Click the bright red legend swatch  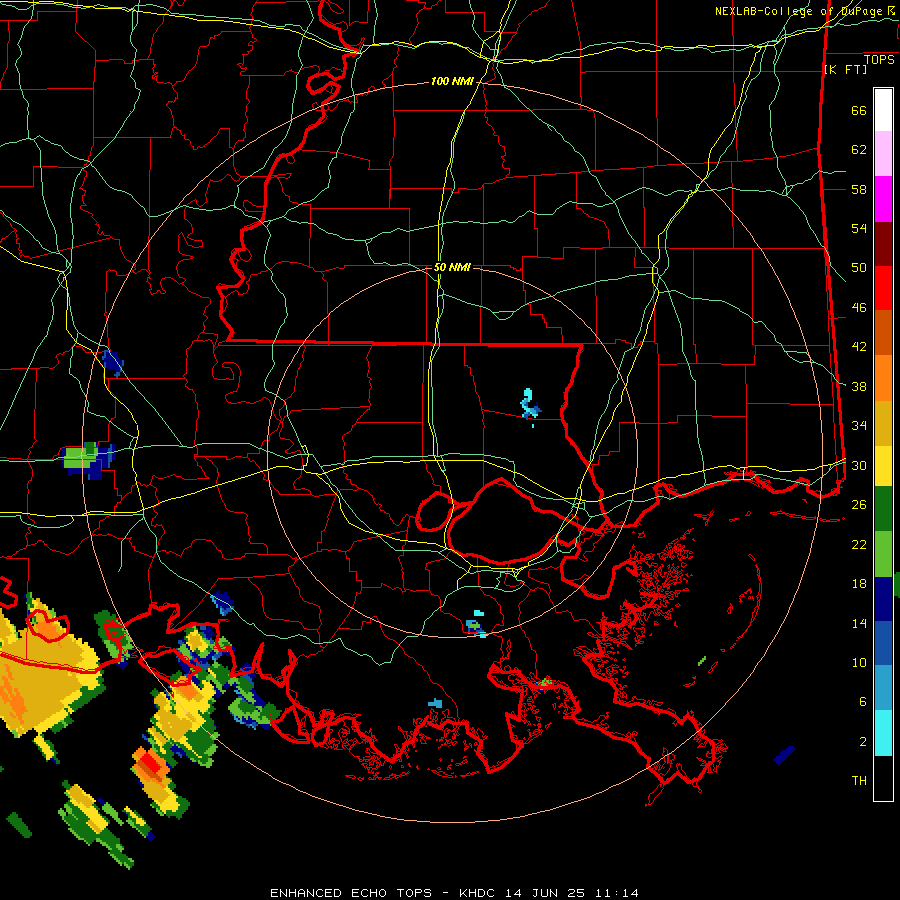click(883, 288)
